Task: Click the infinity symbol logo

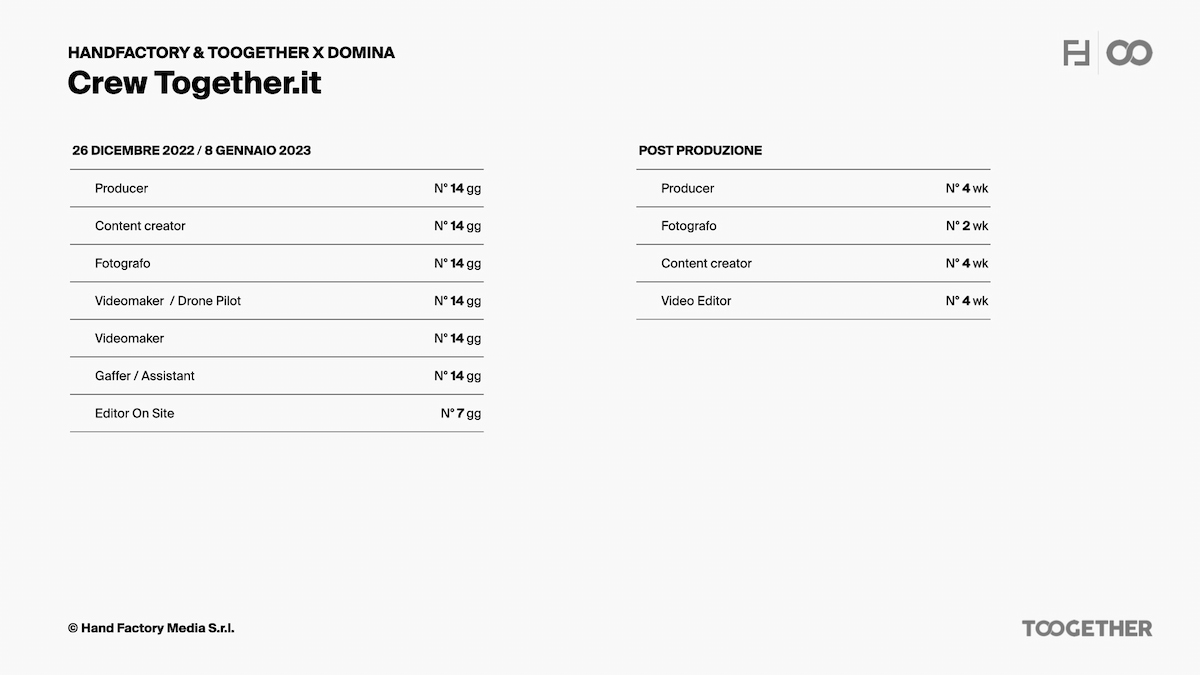Action: tap(1129, 53)
